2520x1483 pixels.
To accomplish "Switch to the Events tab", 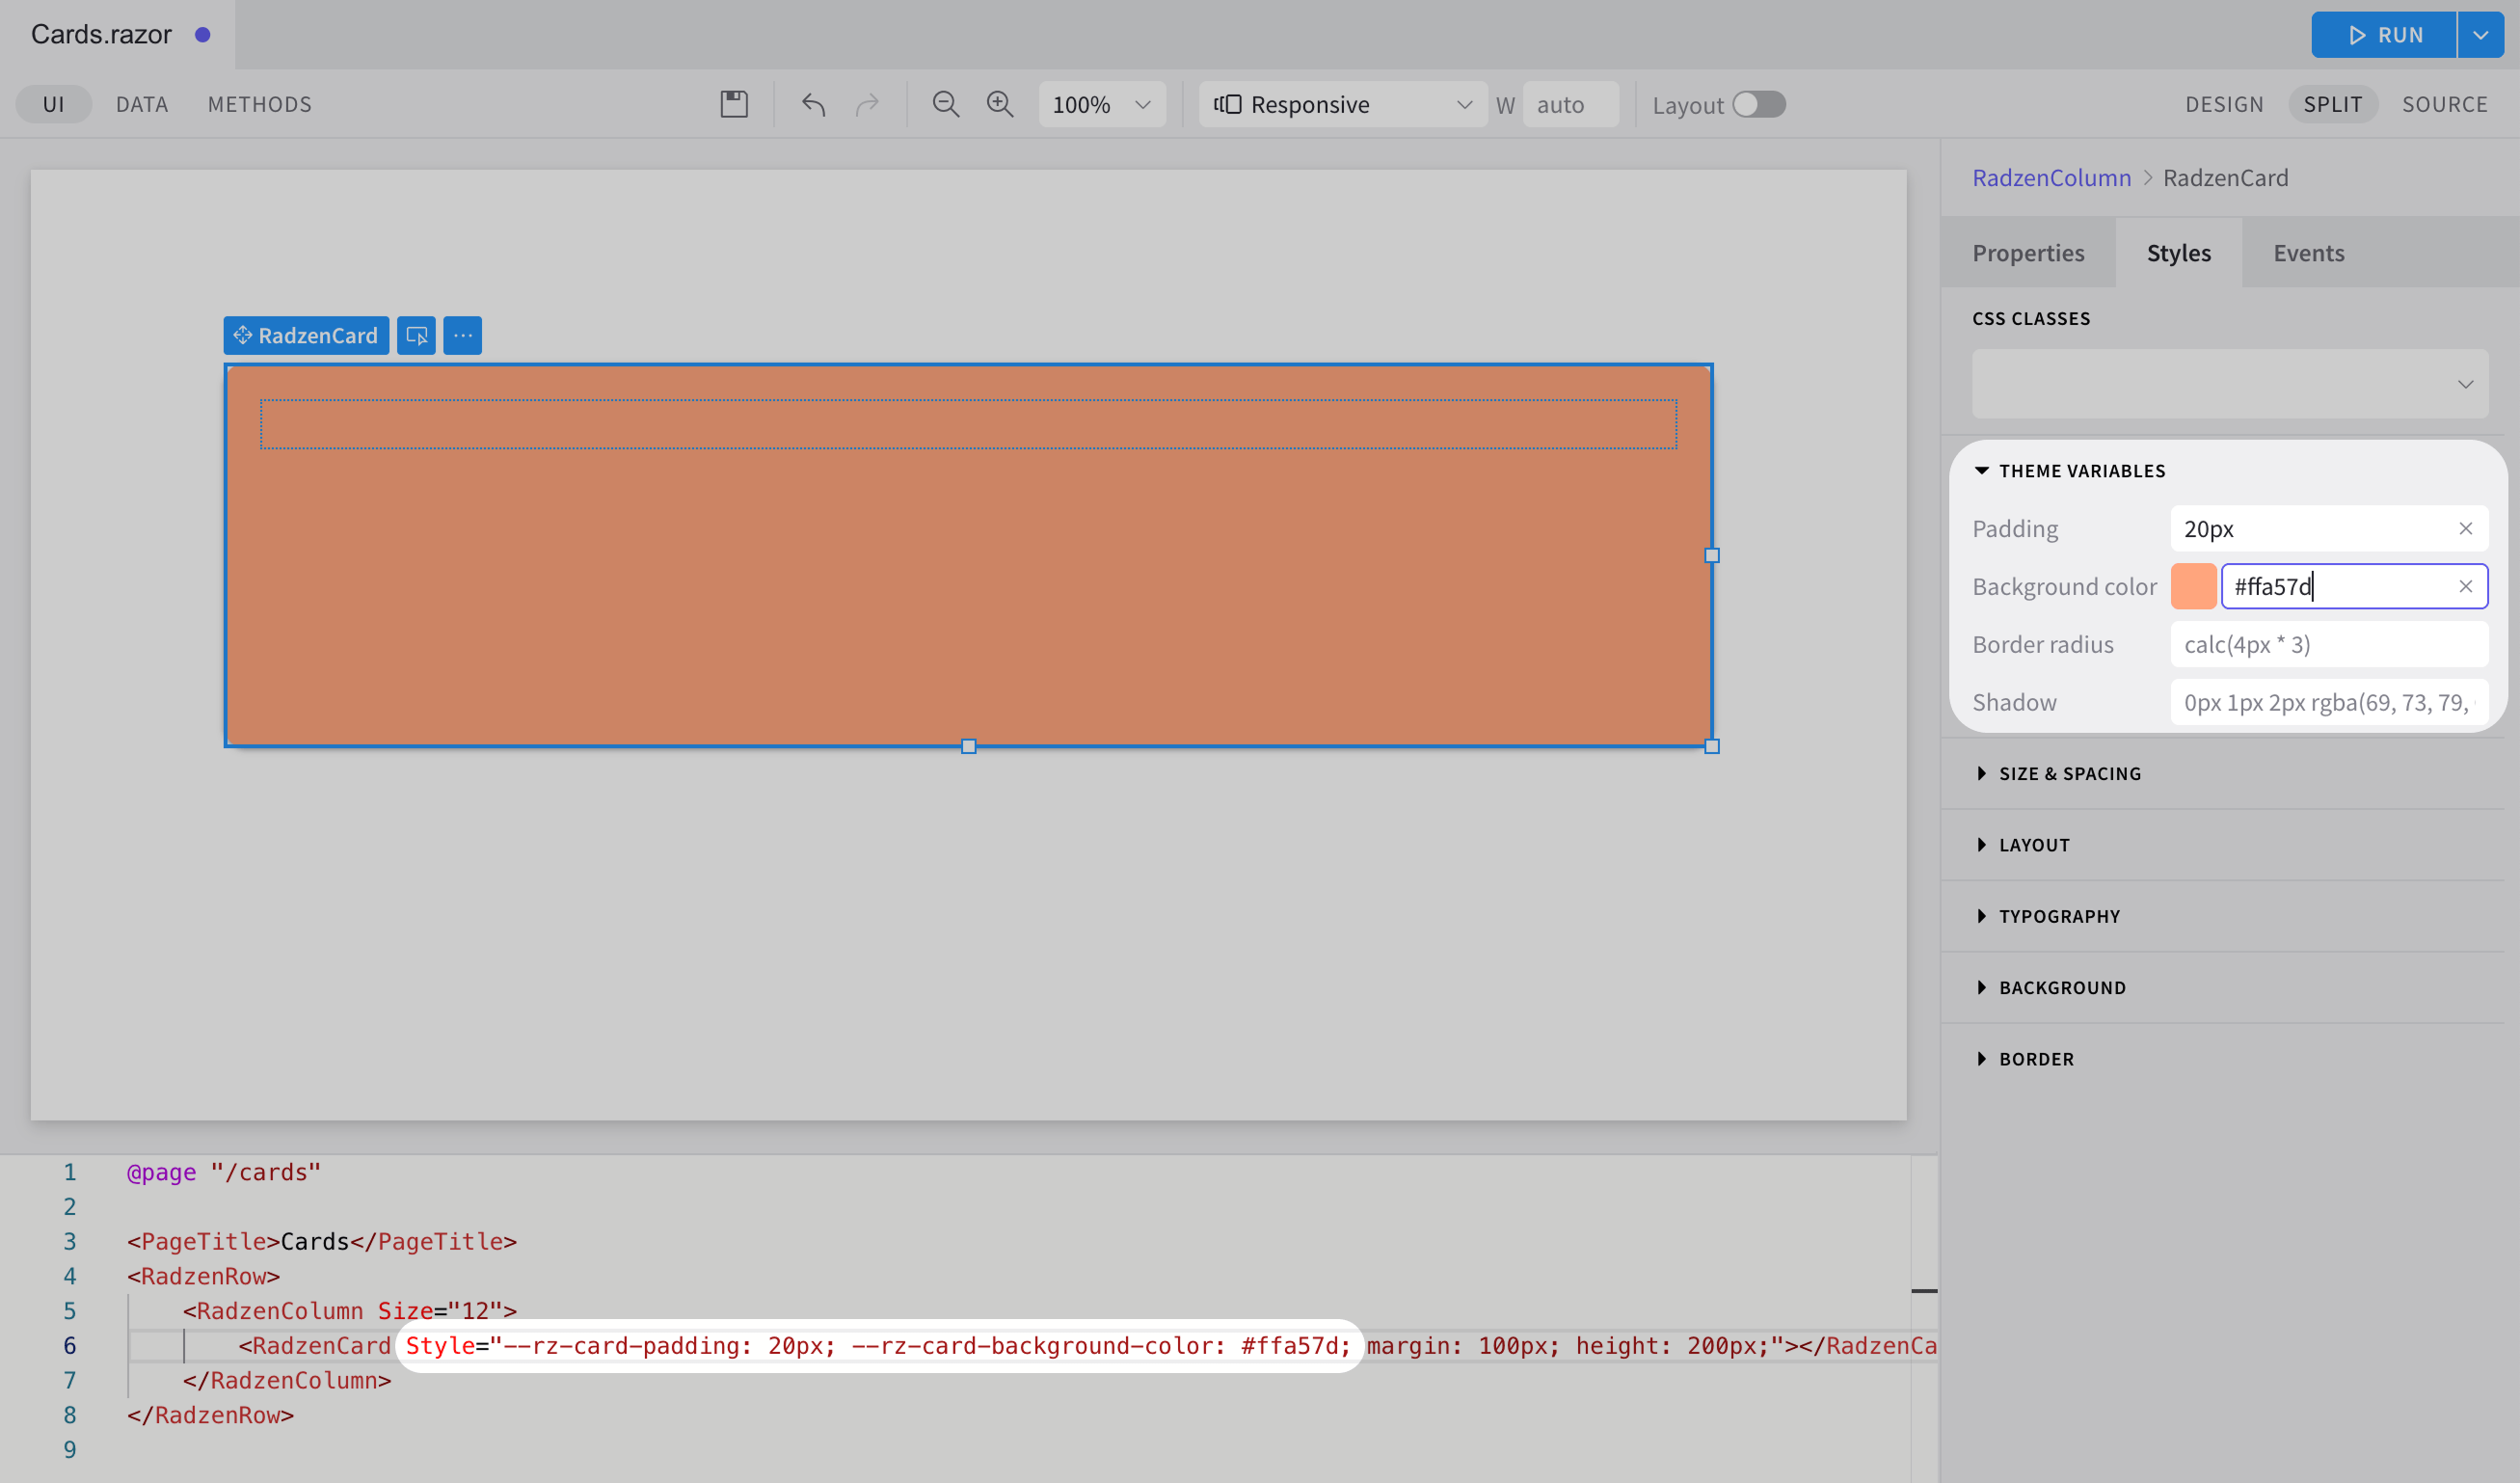I will (x=2308, y=253).
